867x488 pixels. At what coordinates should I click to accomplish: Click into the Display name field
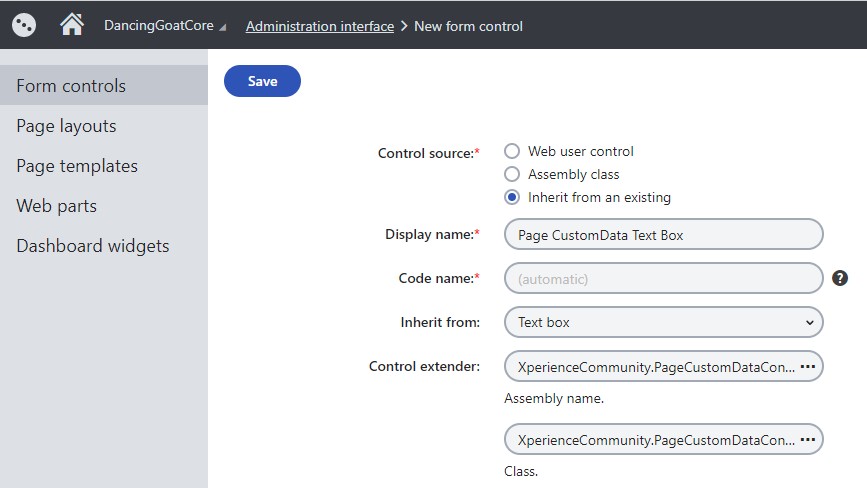tap(664, 235)
